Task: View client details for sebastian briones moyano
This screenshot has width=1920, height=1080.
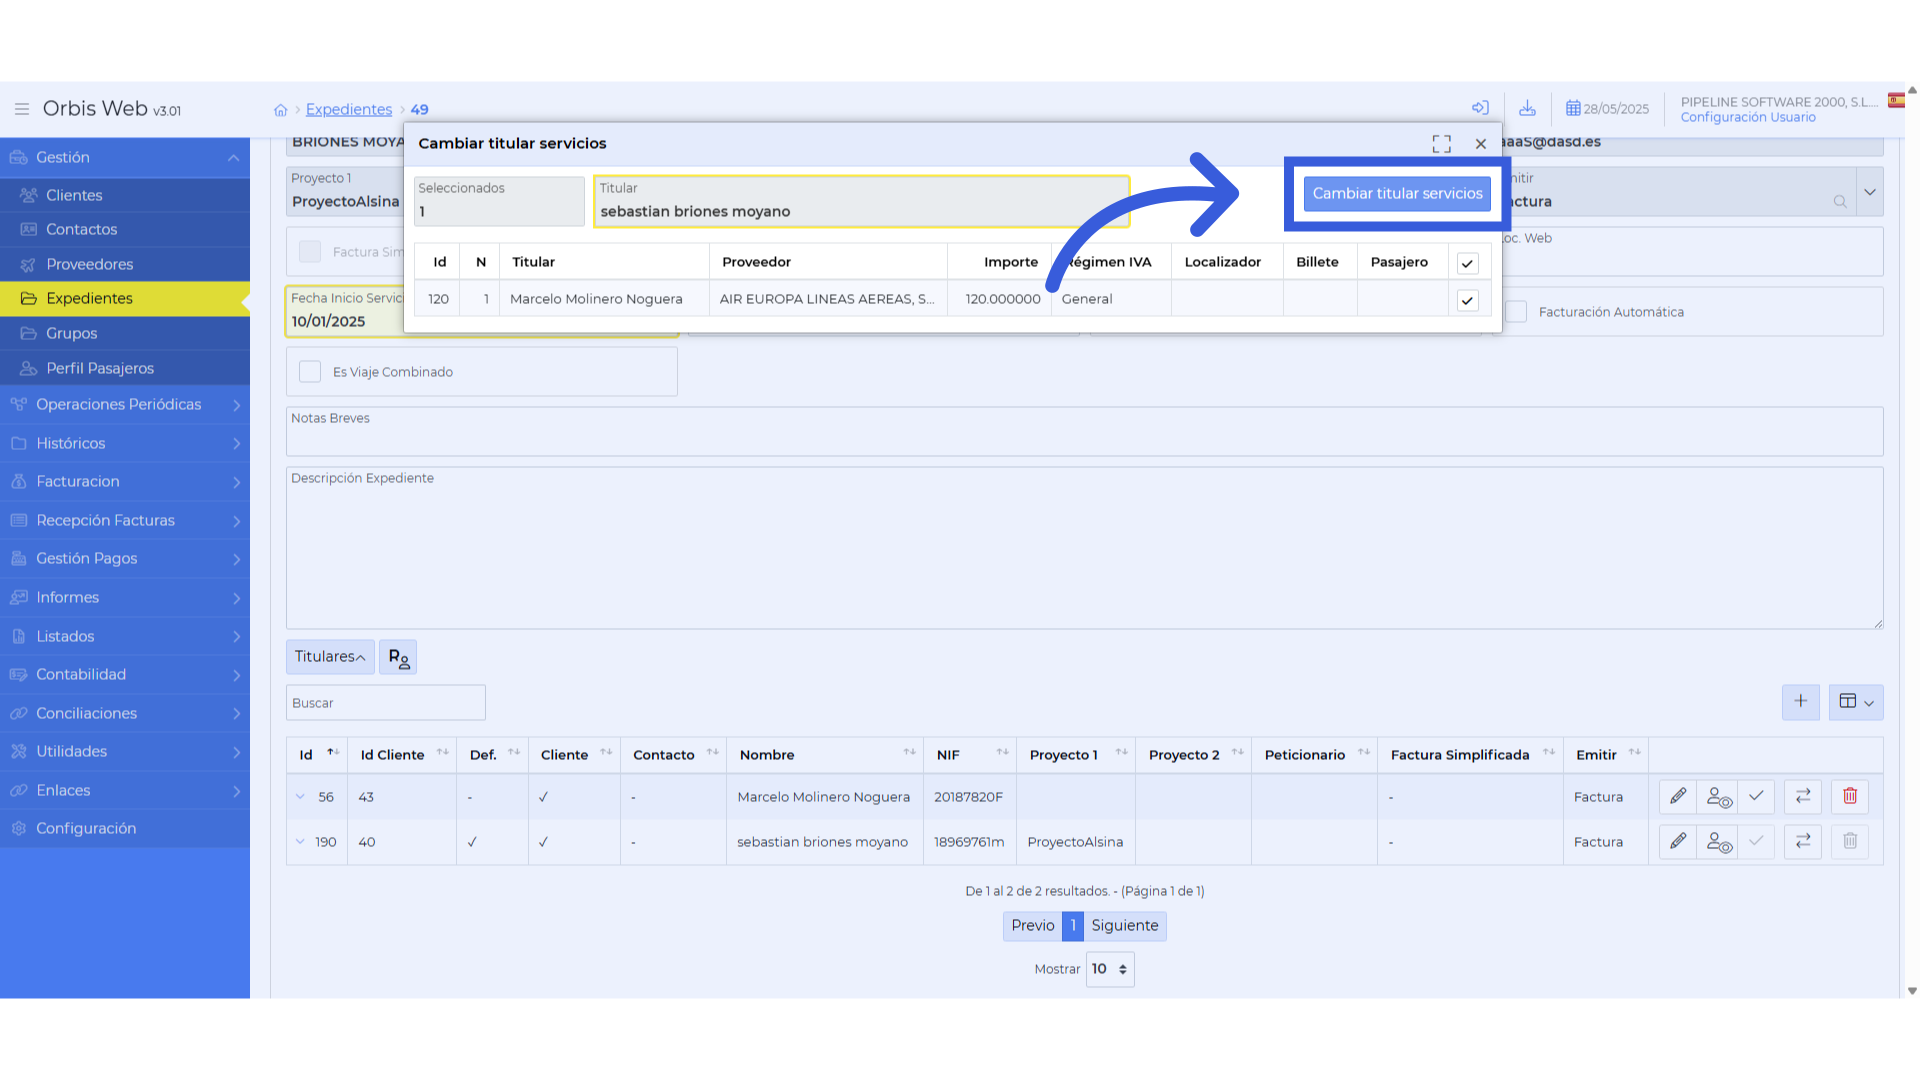Action: (x=1718, y=842)
